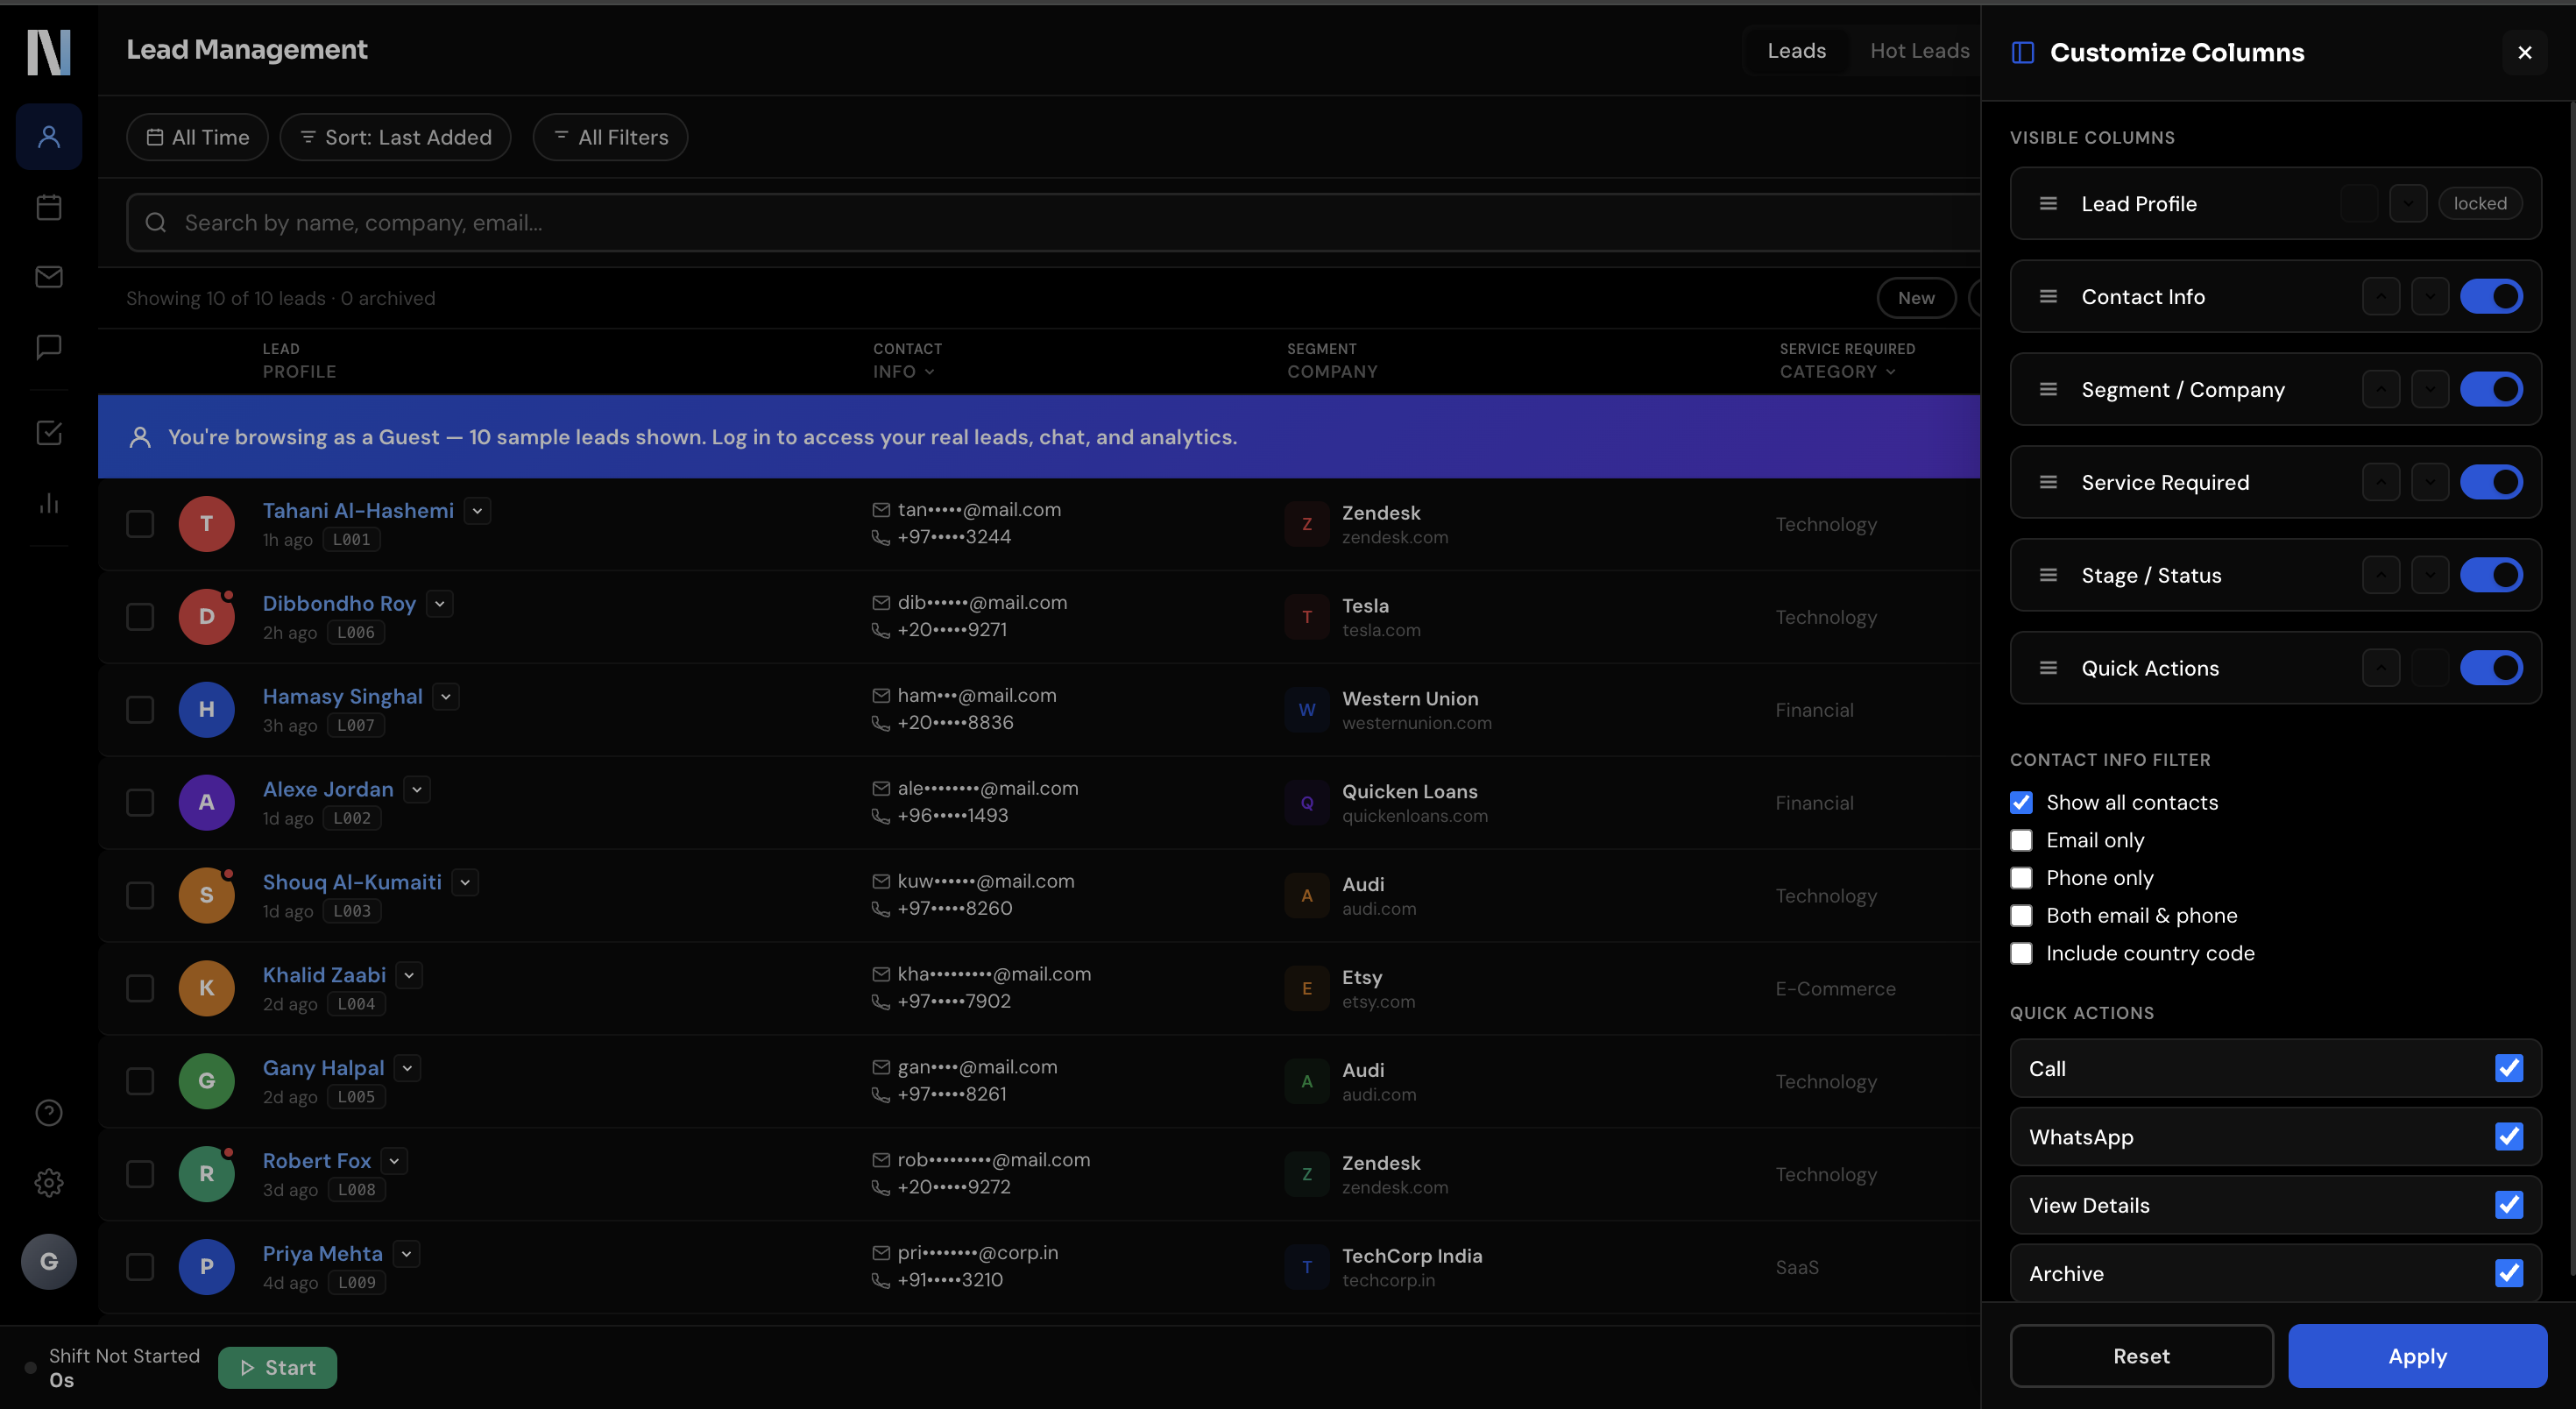
Task: Open the analytics bar chart icon in the sidebar
Action: [x=49, y=503]
